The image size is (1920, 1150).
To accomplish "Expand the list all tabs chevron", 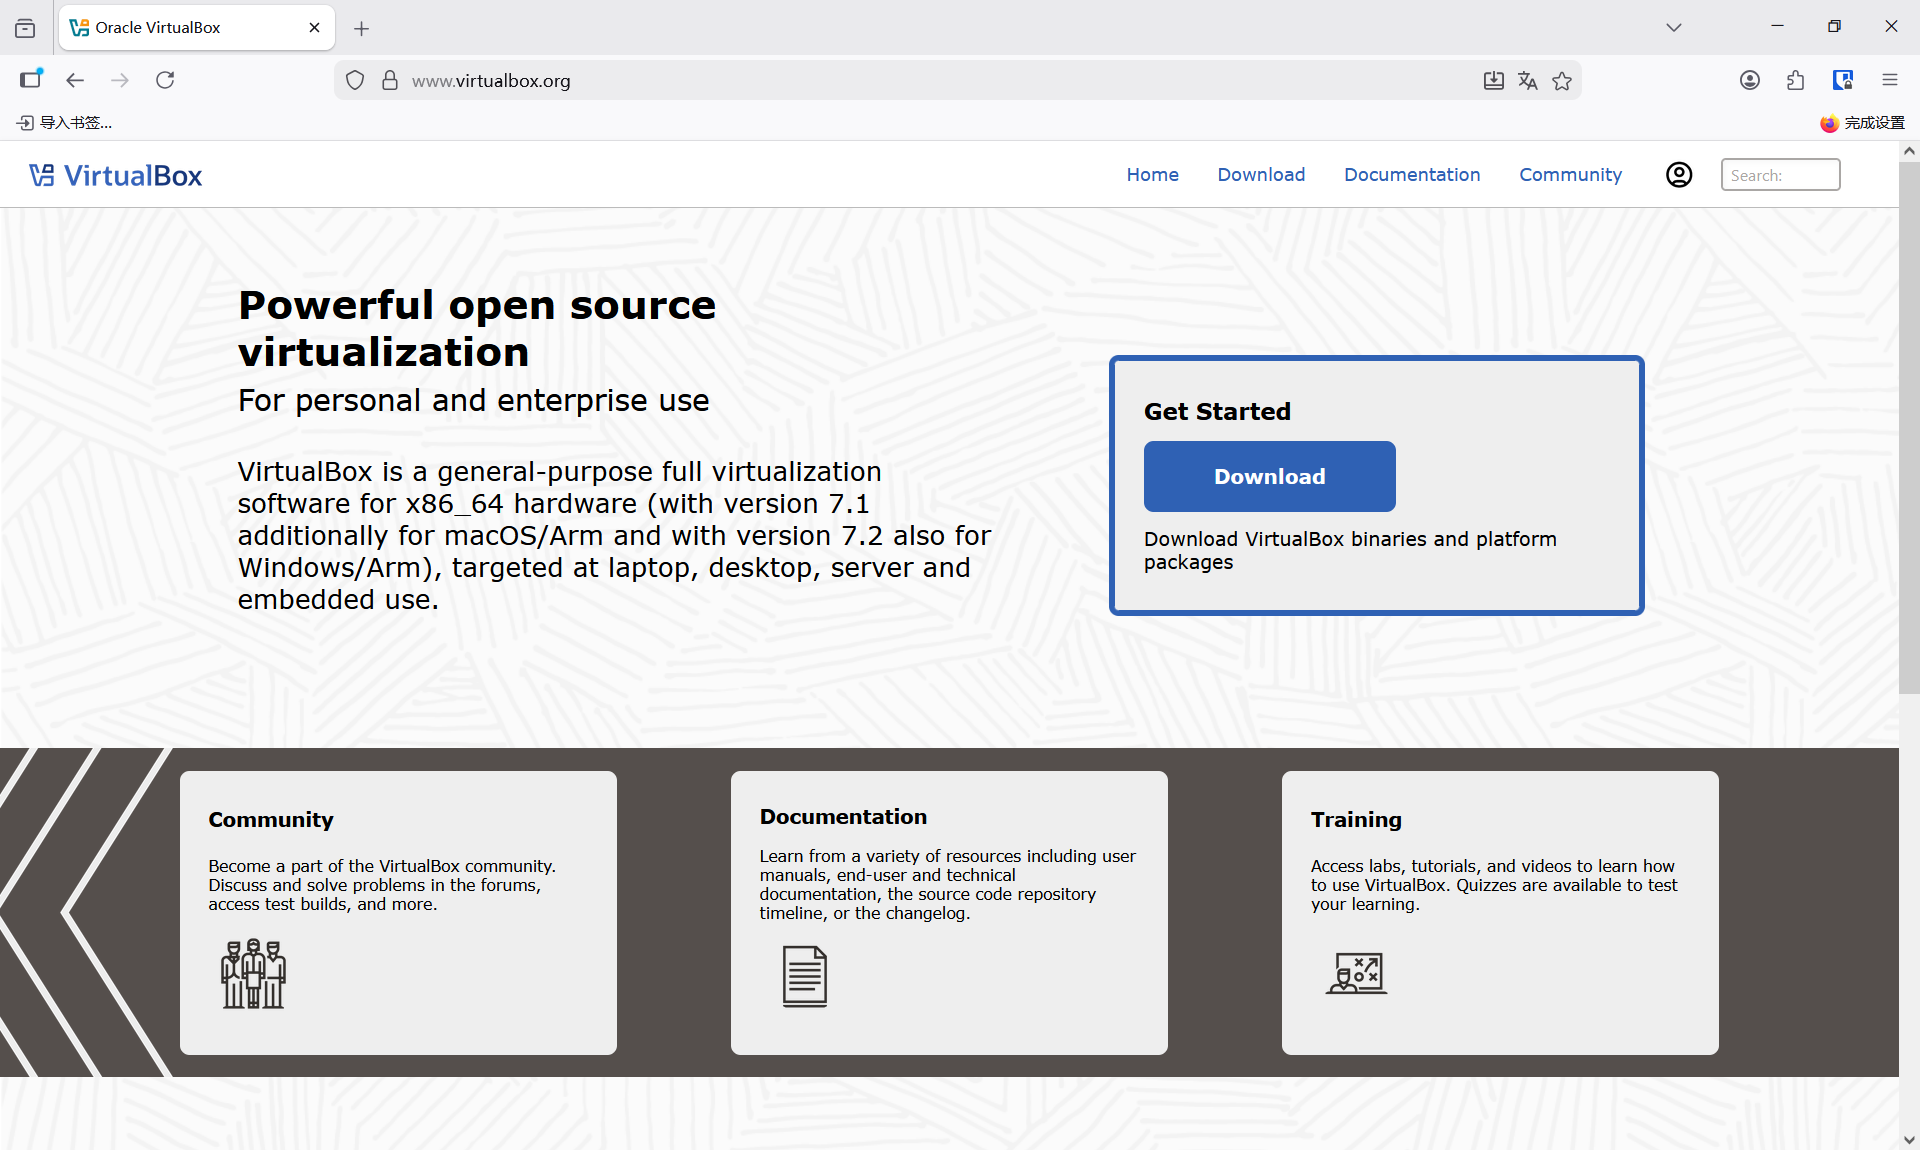I will pos(1673,27).
